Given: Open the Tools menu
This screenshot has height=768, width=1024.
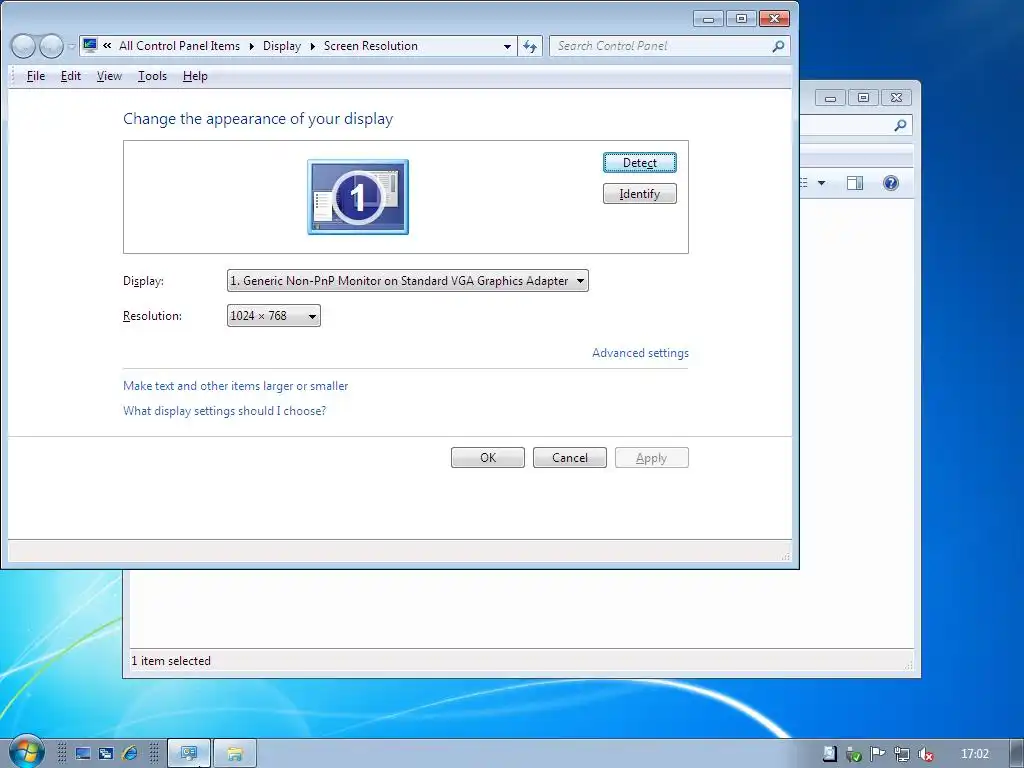Looking at the screenshot, I should click(x=152, y=76).
